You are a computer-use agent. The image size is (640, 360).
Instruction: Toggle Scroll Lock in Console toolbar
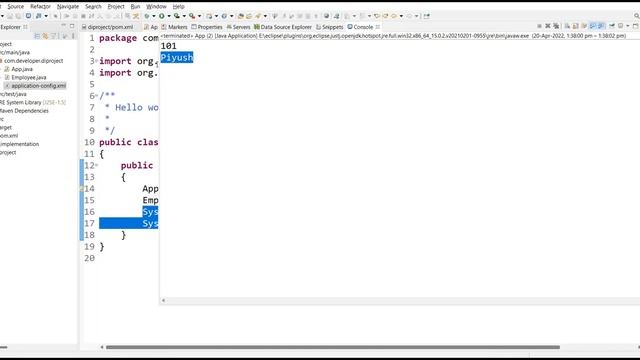click(576, 26)
